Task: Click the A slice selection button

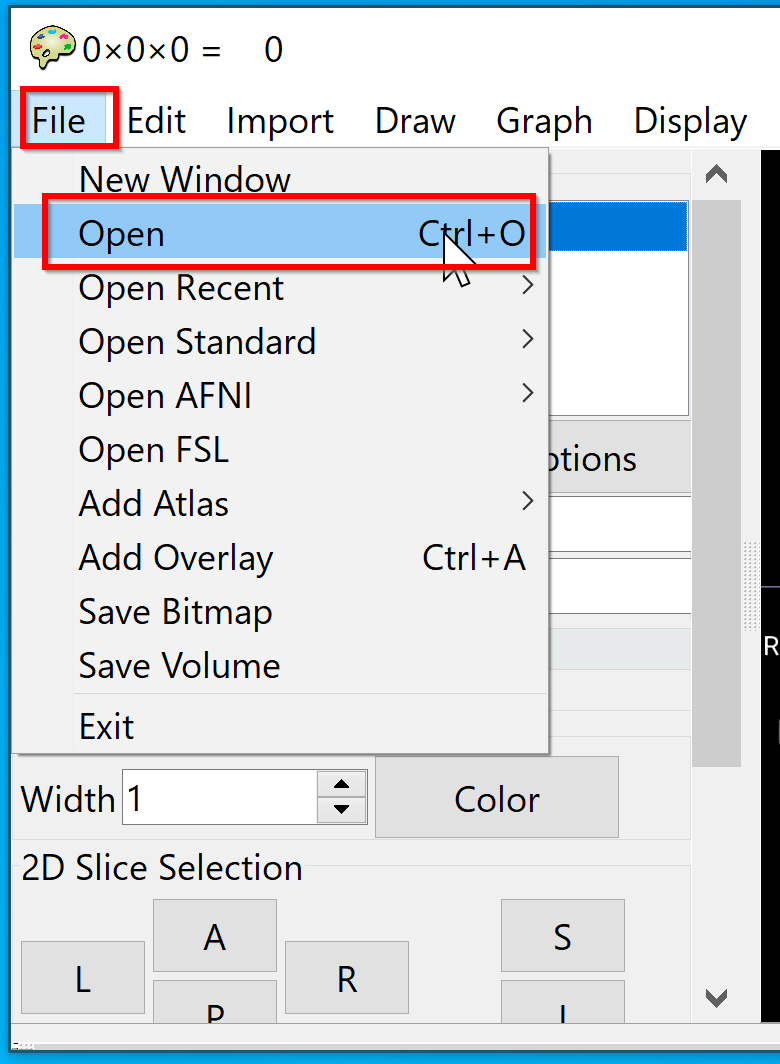Action: [215, 936]
